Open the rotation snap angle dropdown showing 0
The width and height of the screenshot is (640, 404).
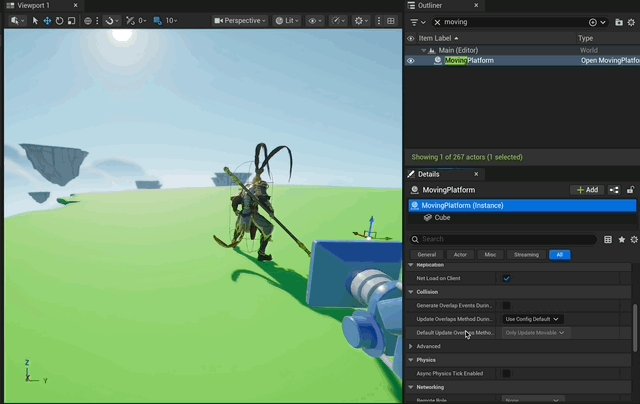[x=142, y=21]
